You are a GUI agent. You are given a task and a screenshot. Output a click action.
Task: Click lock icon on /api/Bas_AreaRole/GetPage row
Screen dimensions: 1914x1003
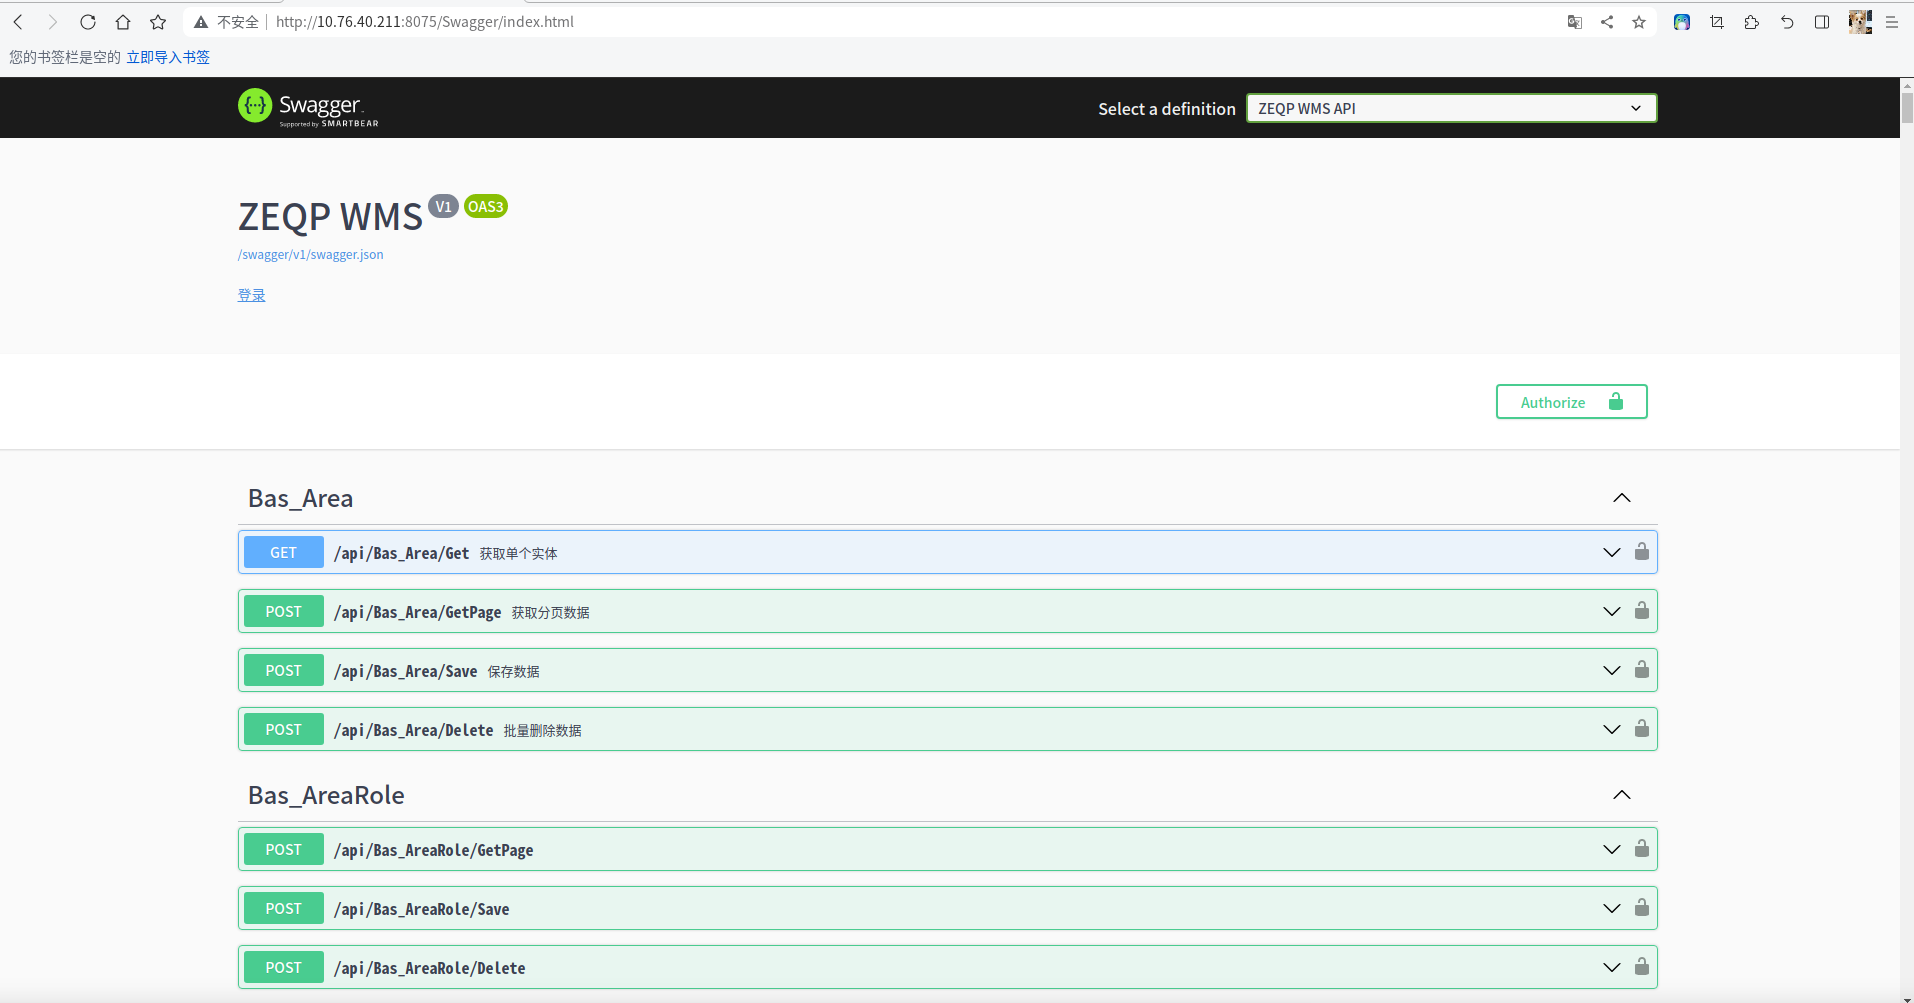pos(1642,849)
